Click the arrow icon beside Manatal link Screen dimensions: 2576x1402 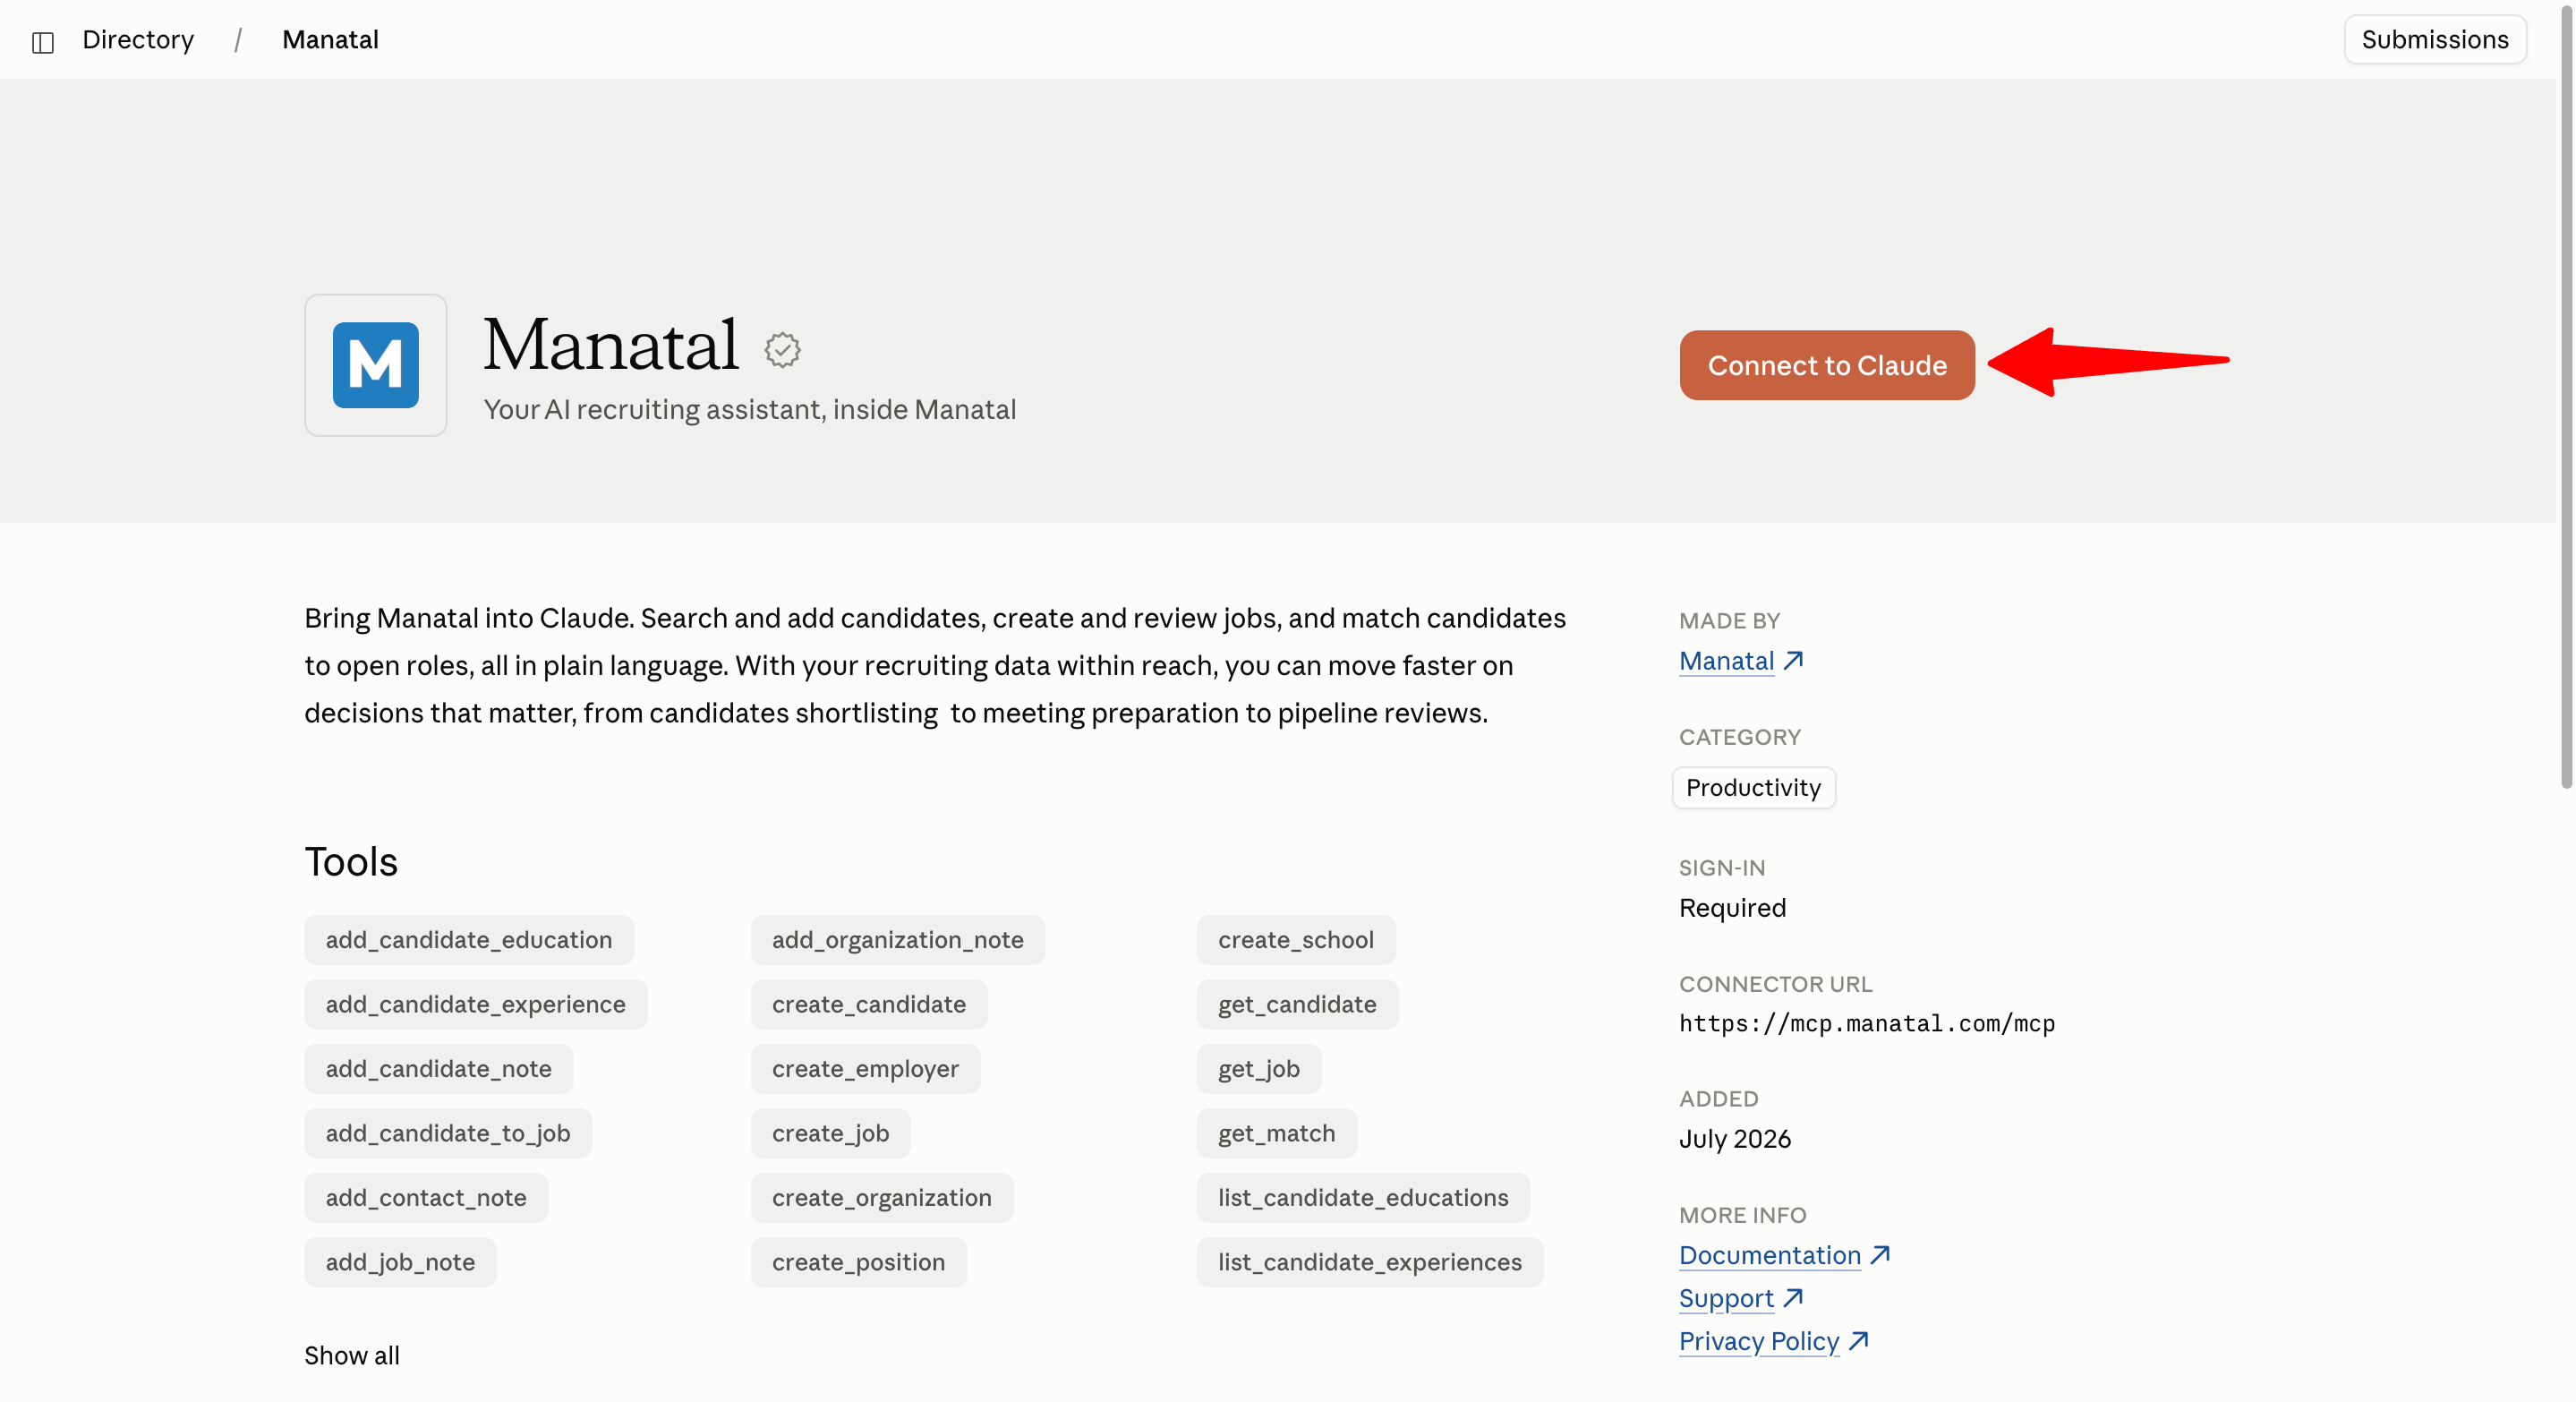1793,661
